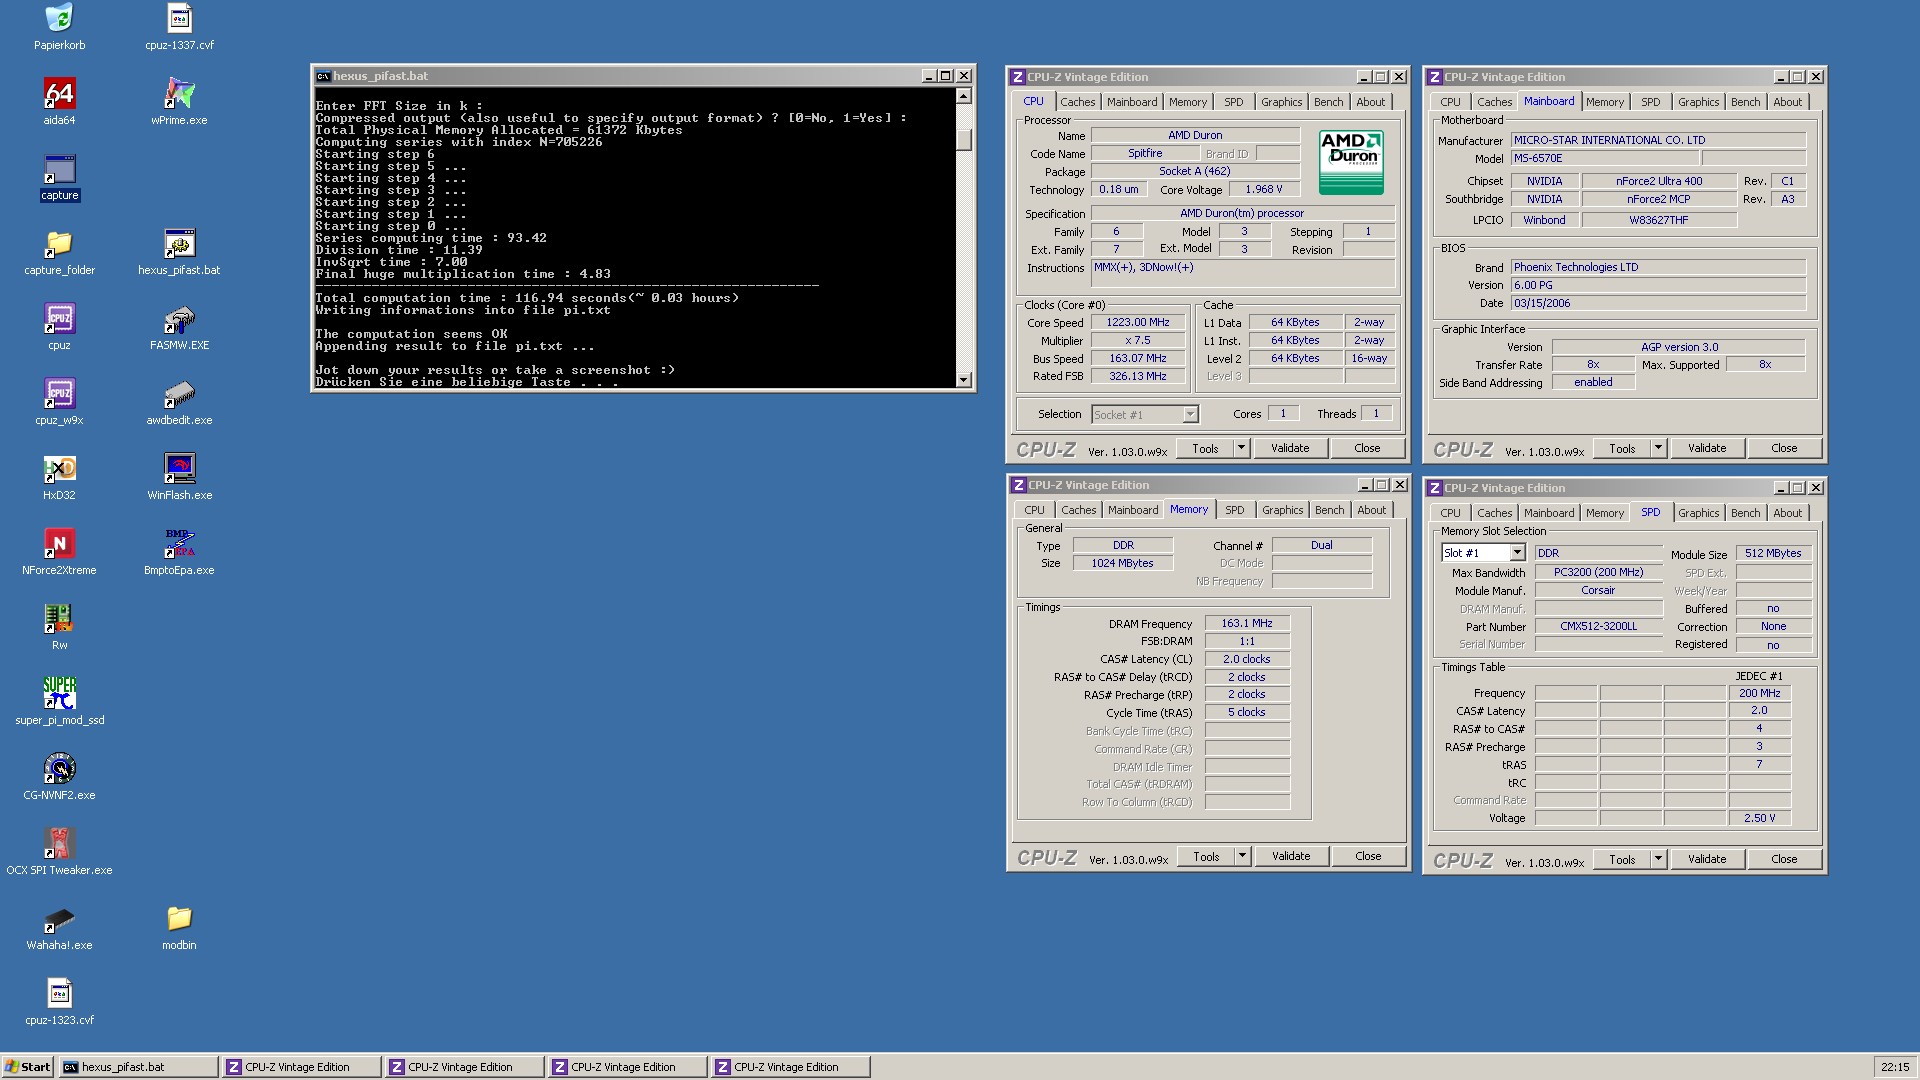The image size is (1920, 1080).
Task: Open the cpuz-1337.cvf file icon
Action: 179,18
